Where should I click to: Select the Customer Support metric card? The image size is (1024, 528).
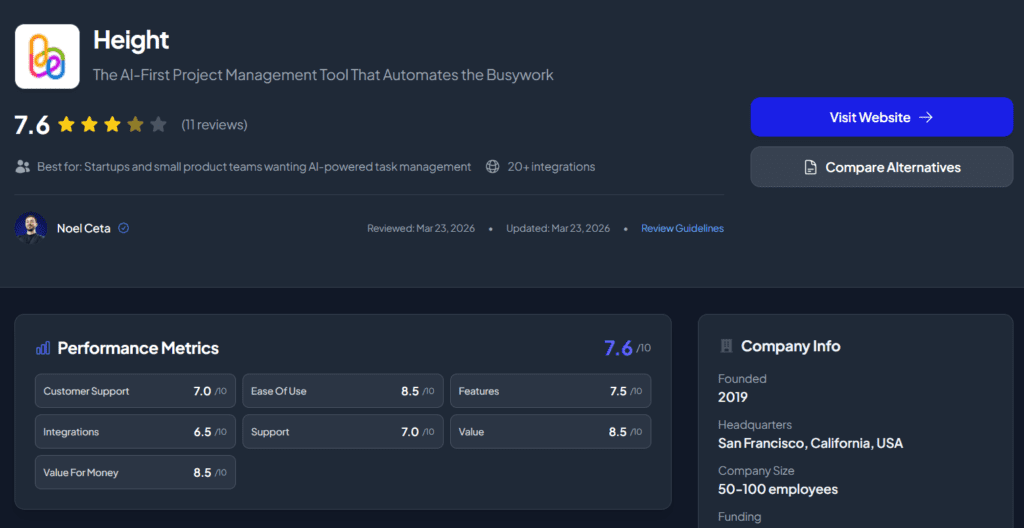pos(135,391)
